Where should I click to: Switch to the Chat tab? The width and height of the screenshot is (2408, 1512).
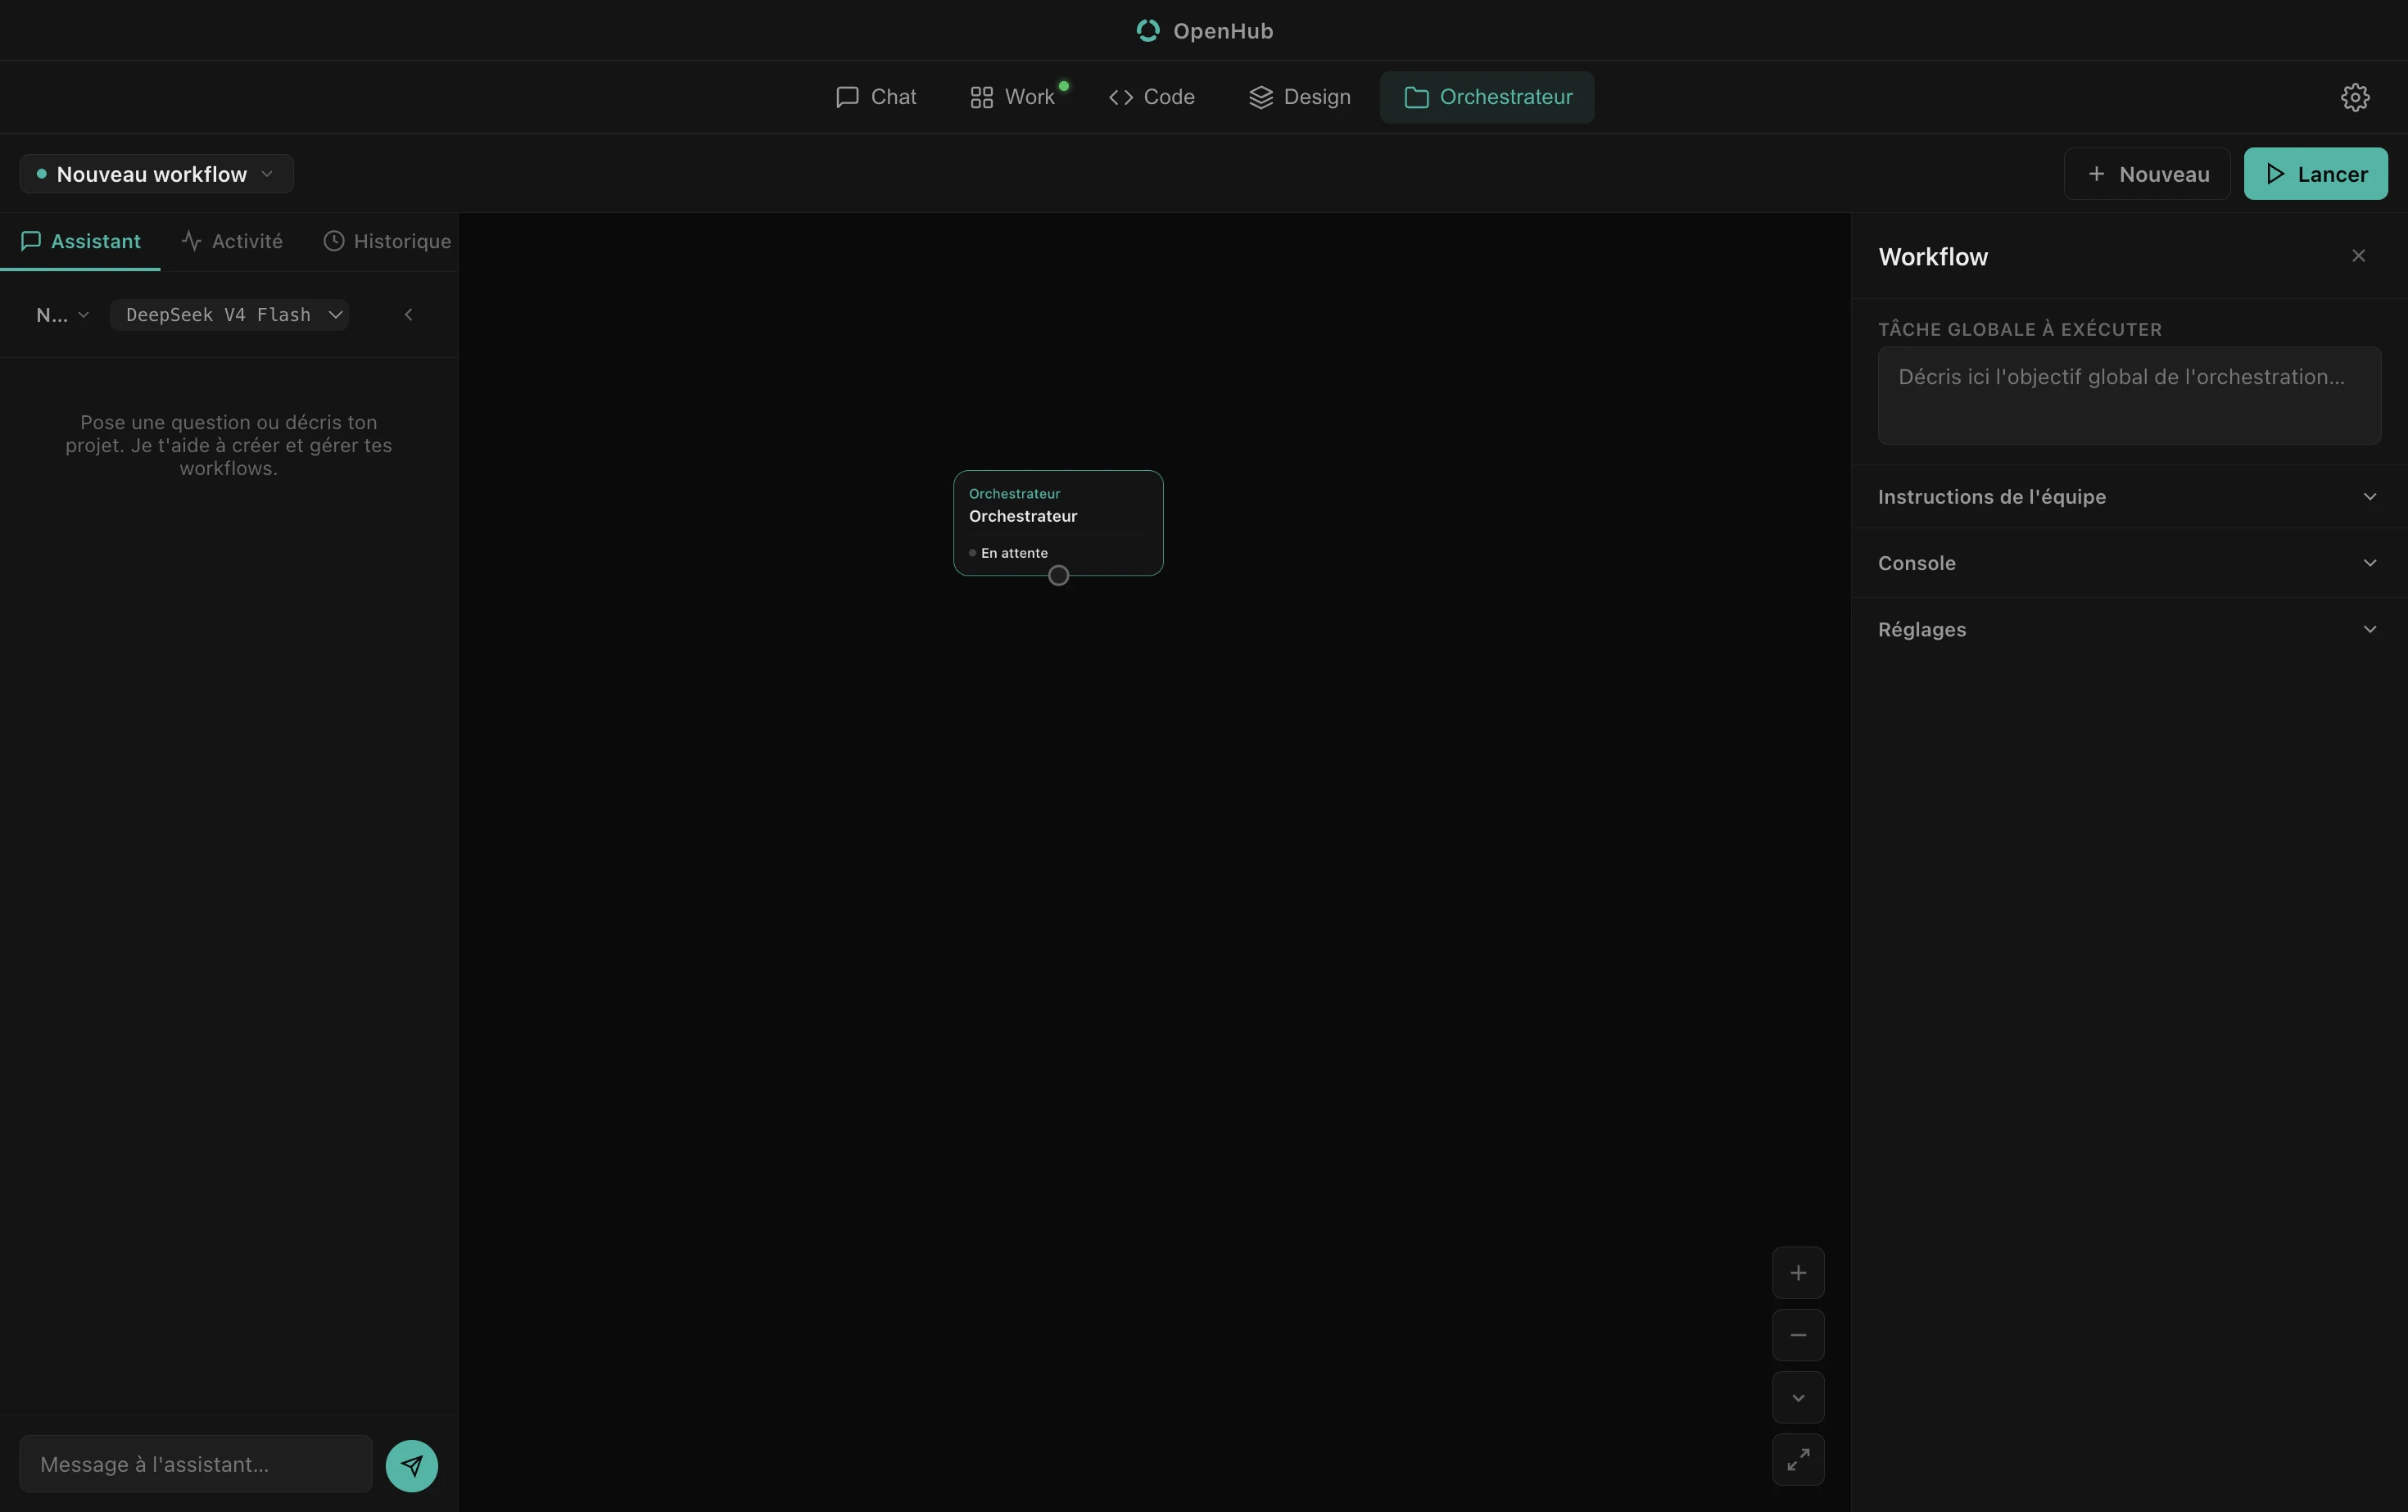[876, 97]
